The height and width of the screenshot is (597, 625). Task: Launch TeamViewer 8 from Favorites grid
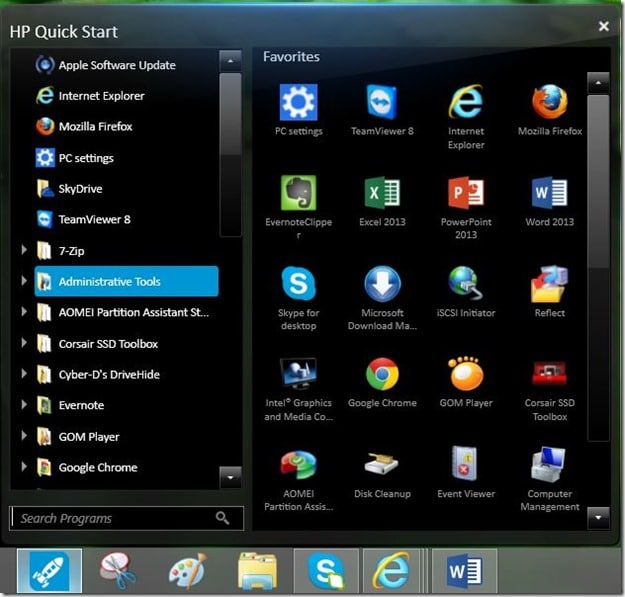382,102
